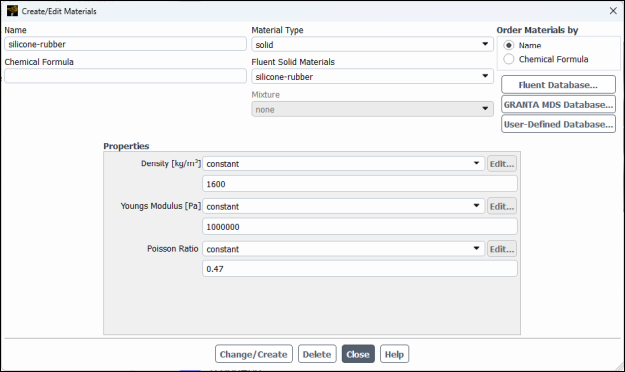The image size is (625, 372).
Task: Expand the Poisson Ratio method dropdown
Action: 344,249
